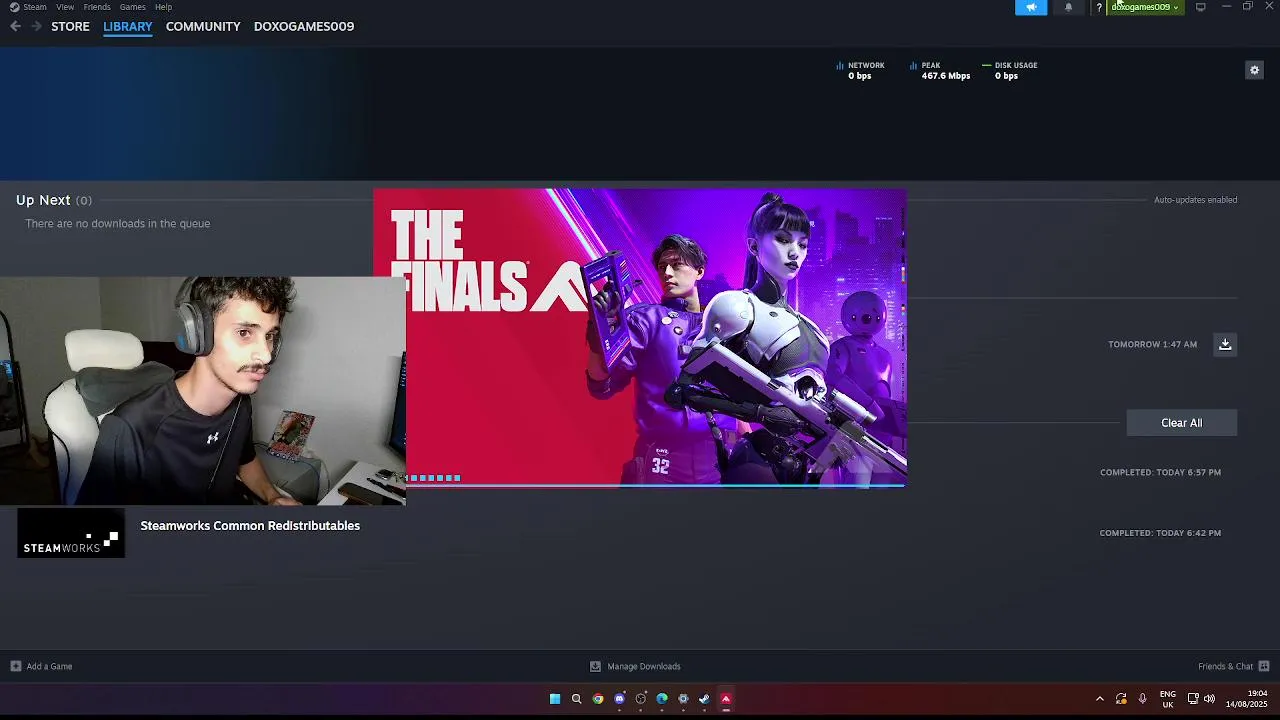Open the DOXOGAMES009 profile tab
The image size is (1280, 720).
tap(304, 26)
